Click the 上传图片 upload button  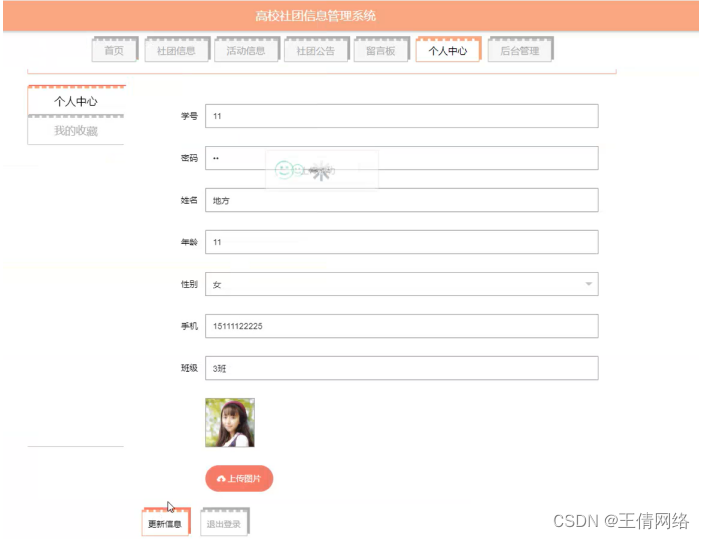(x=239, y=478)
